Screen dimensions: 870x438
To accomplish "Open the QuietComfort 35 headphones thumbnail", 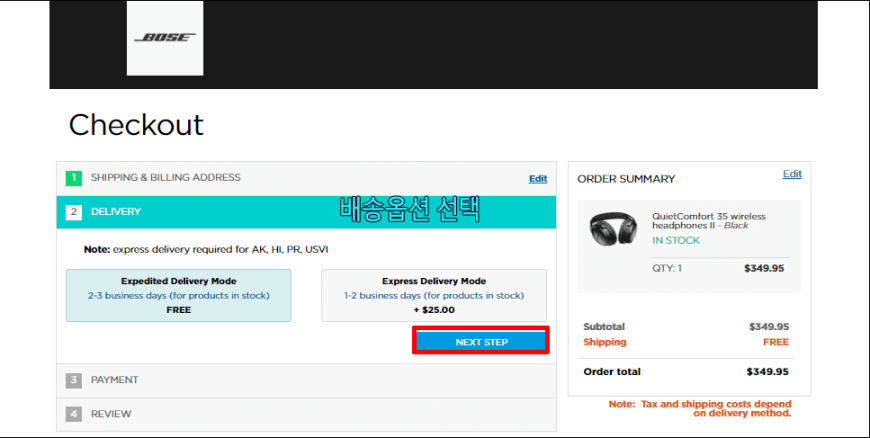I will (x=613, y=228).
